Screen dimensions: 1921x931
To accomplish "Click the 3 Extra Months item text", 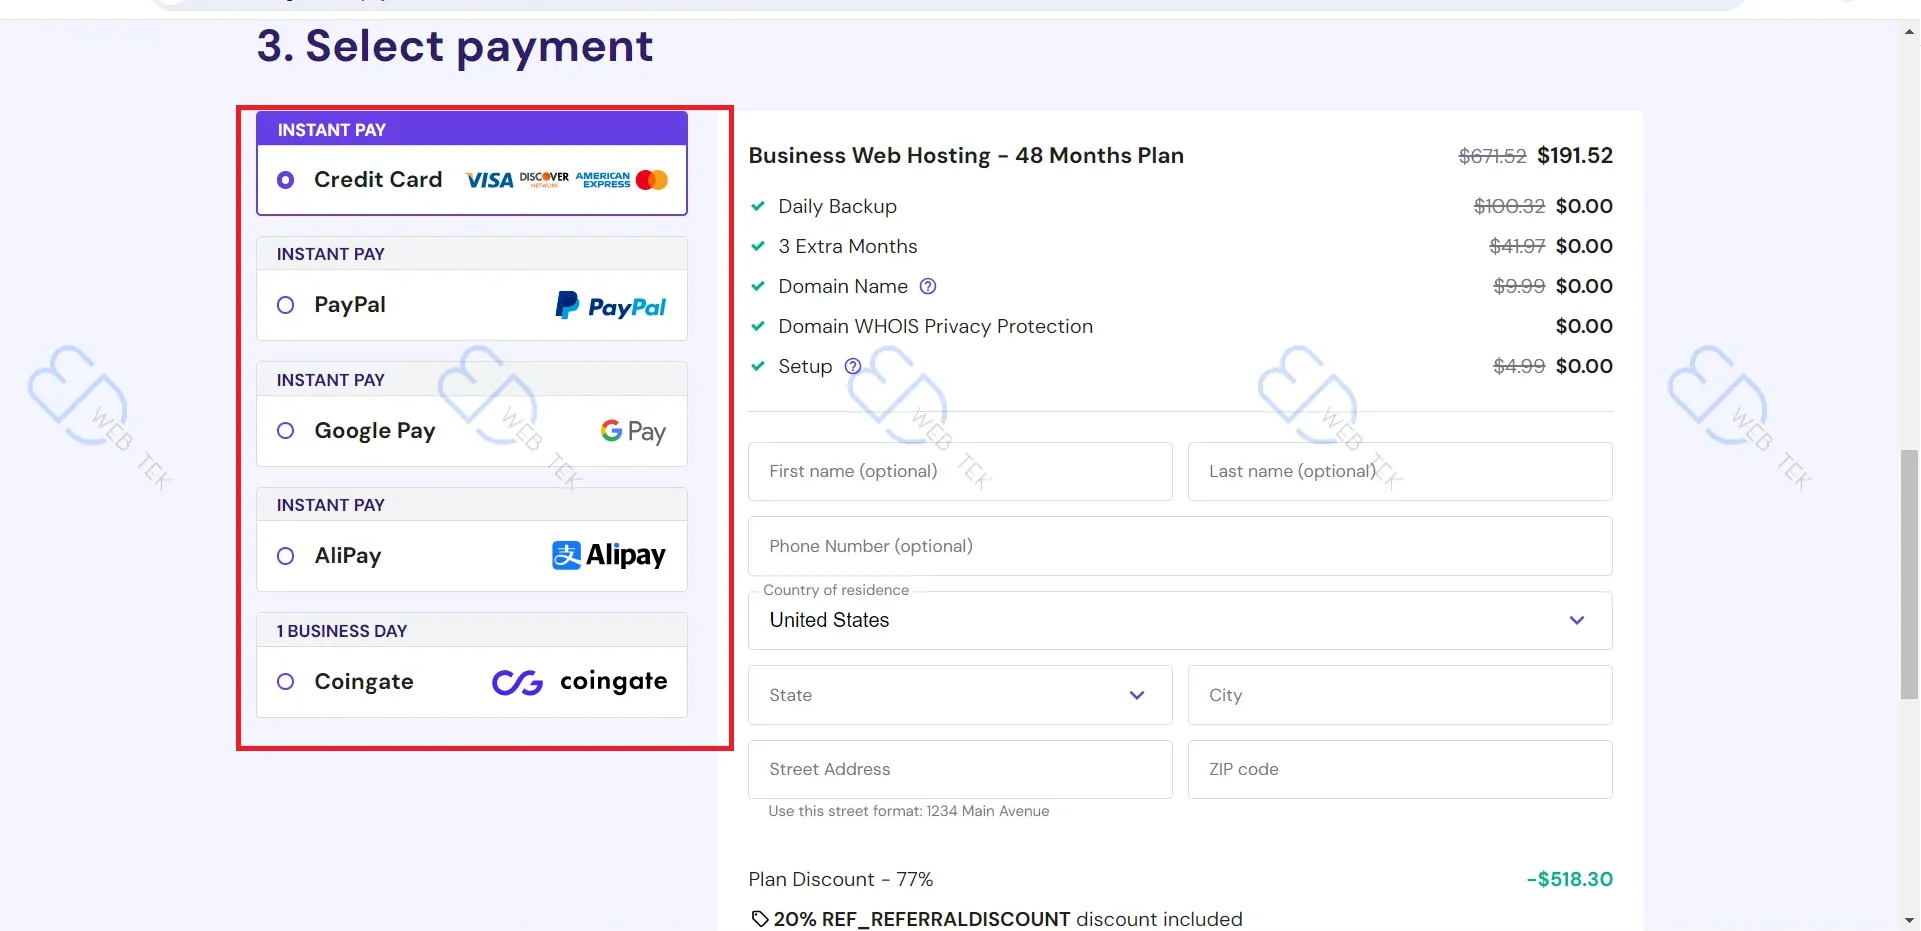I will pyautogui.click(x=848, y=246).
